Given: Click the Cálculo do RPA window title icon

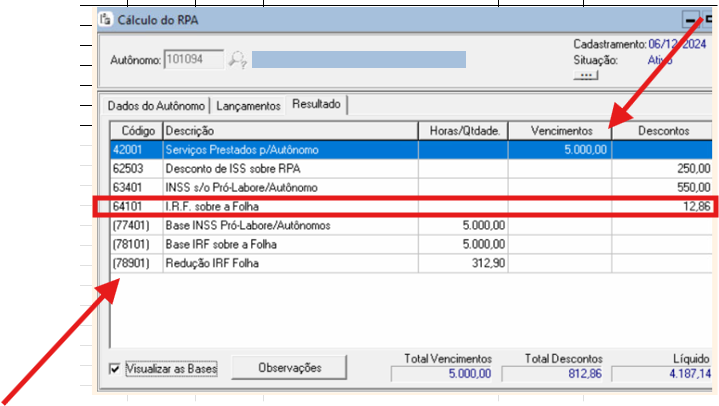Looking at the screenshot, I should pos(107,19).
